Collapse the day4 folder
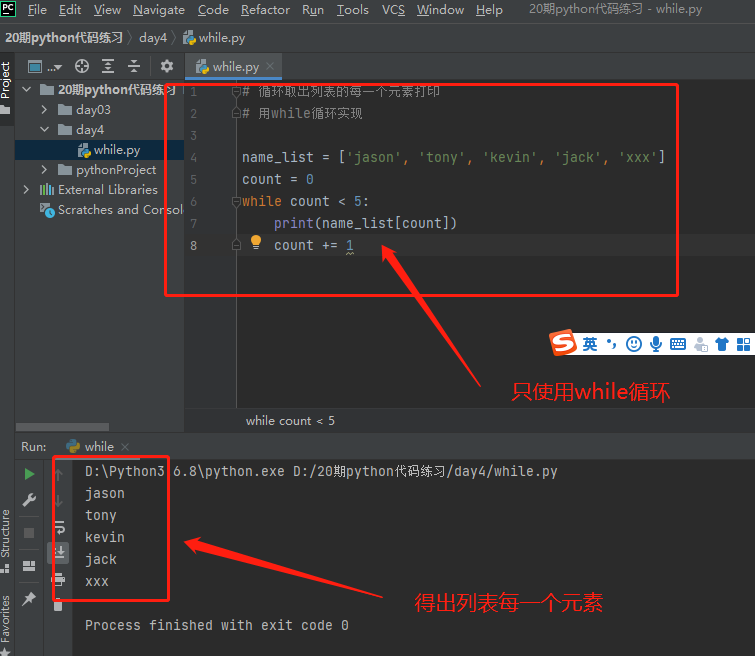Viewport: 755px width, 656px height. [x=44, y=130]
